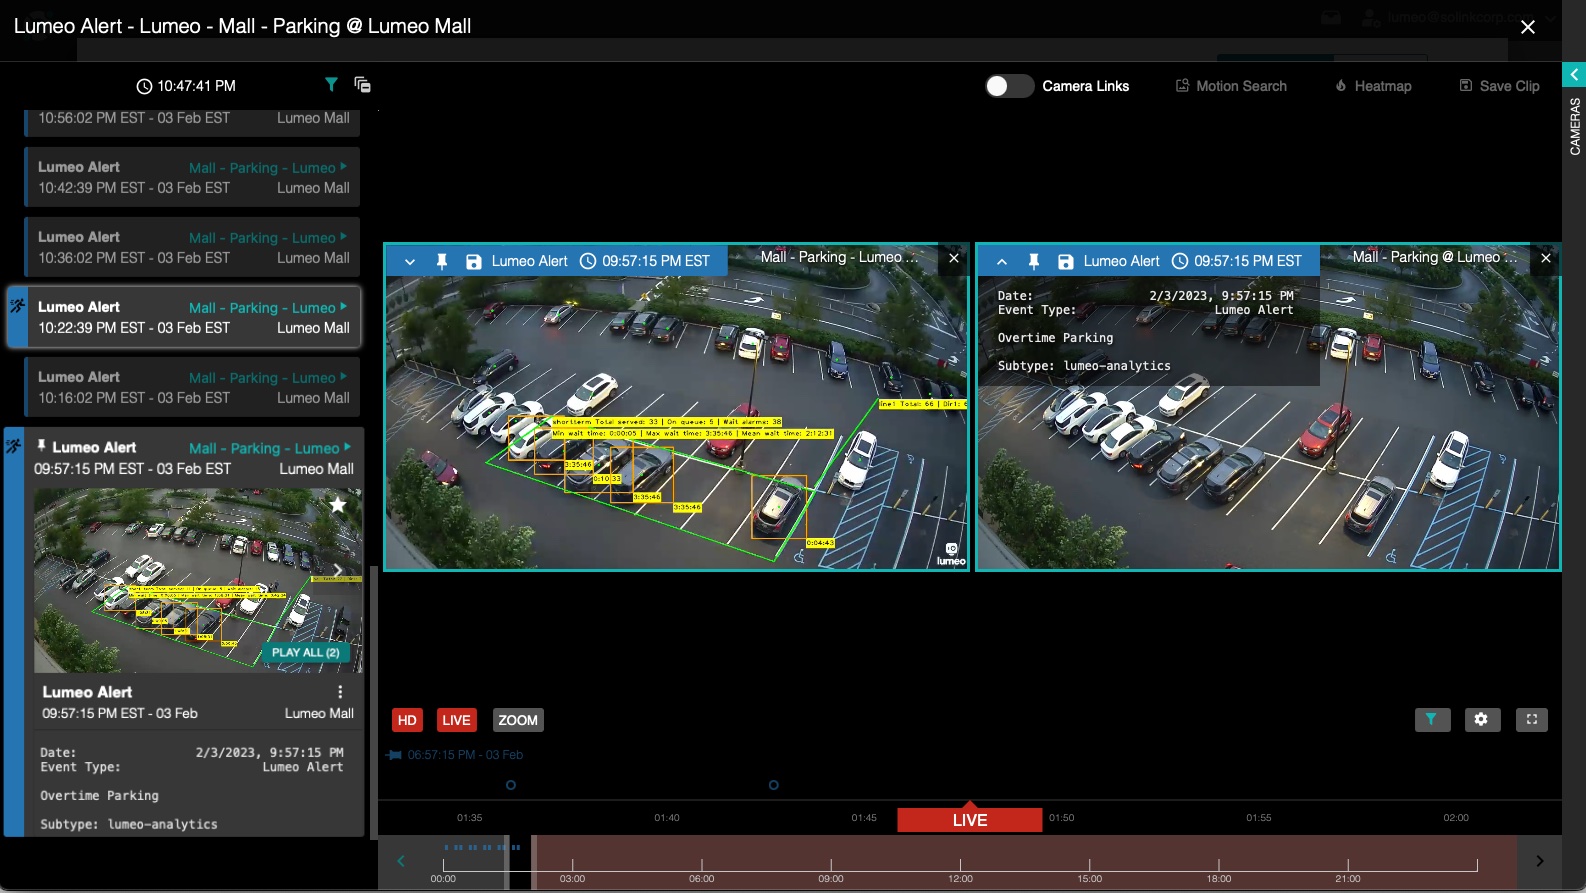This screenshot has height=893, width=1586.
Task: Go to next image in alert thumbnail
Action: coord(338,571)
